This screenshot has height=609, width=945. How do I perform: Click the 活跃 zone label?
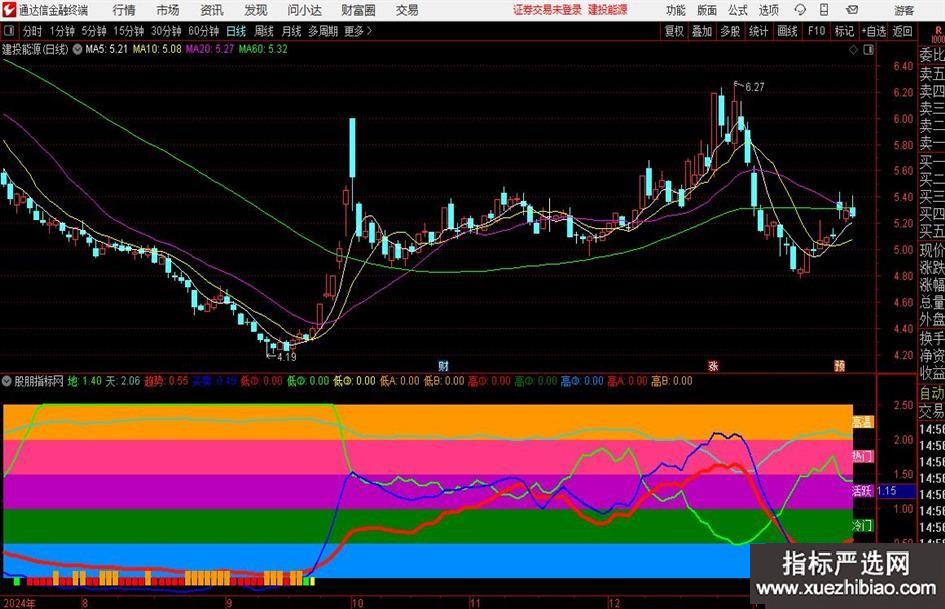863,491
